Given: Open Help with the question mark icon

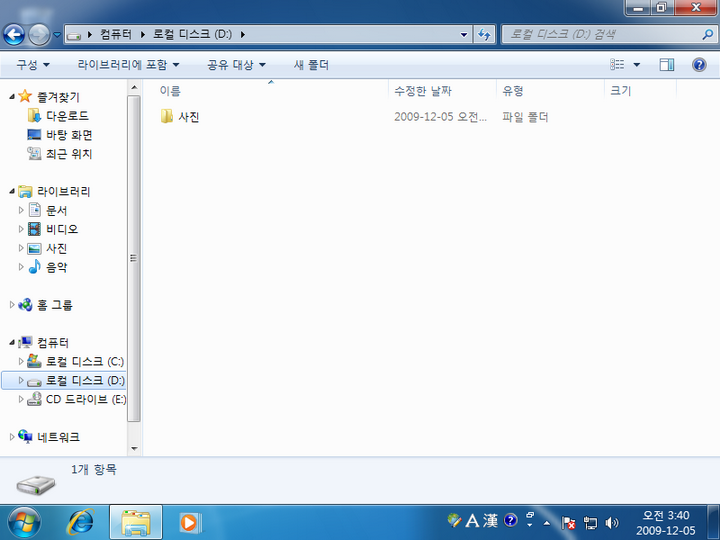Looking at the screenshot, I should 699,65.
